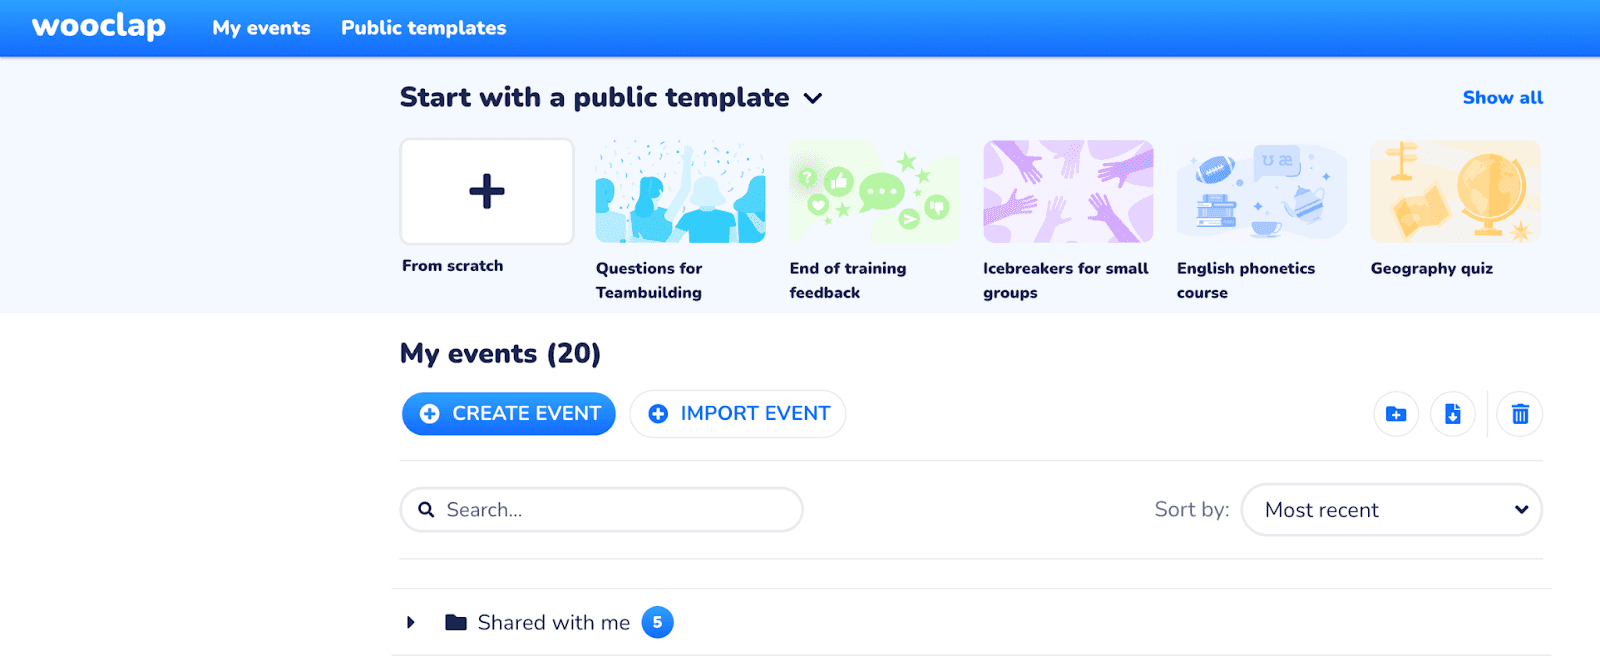Click the Shared with me folder icon
The width and height of the screenshot is (1600, 659).
pos(456,622)
